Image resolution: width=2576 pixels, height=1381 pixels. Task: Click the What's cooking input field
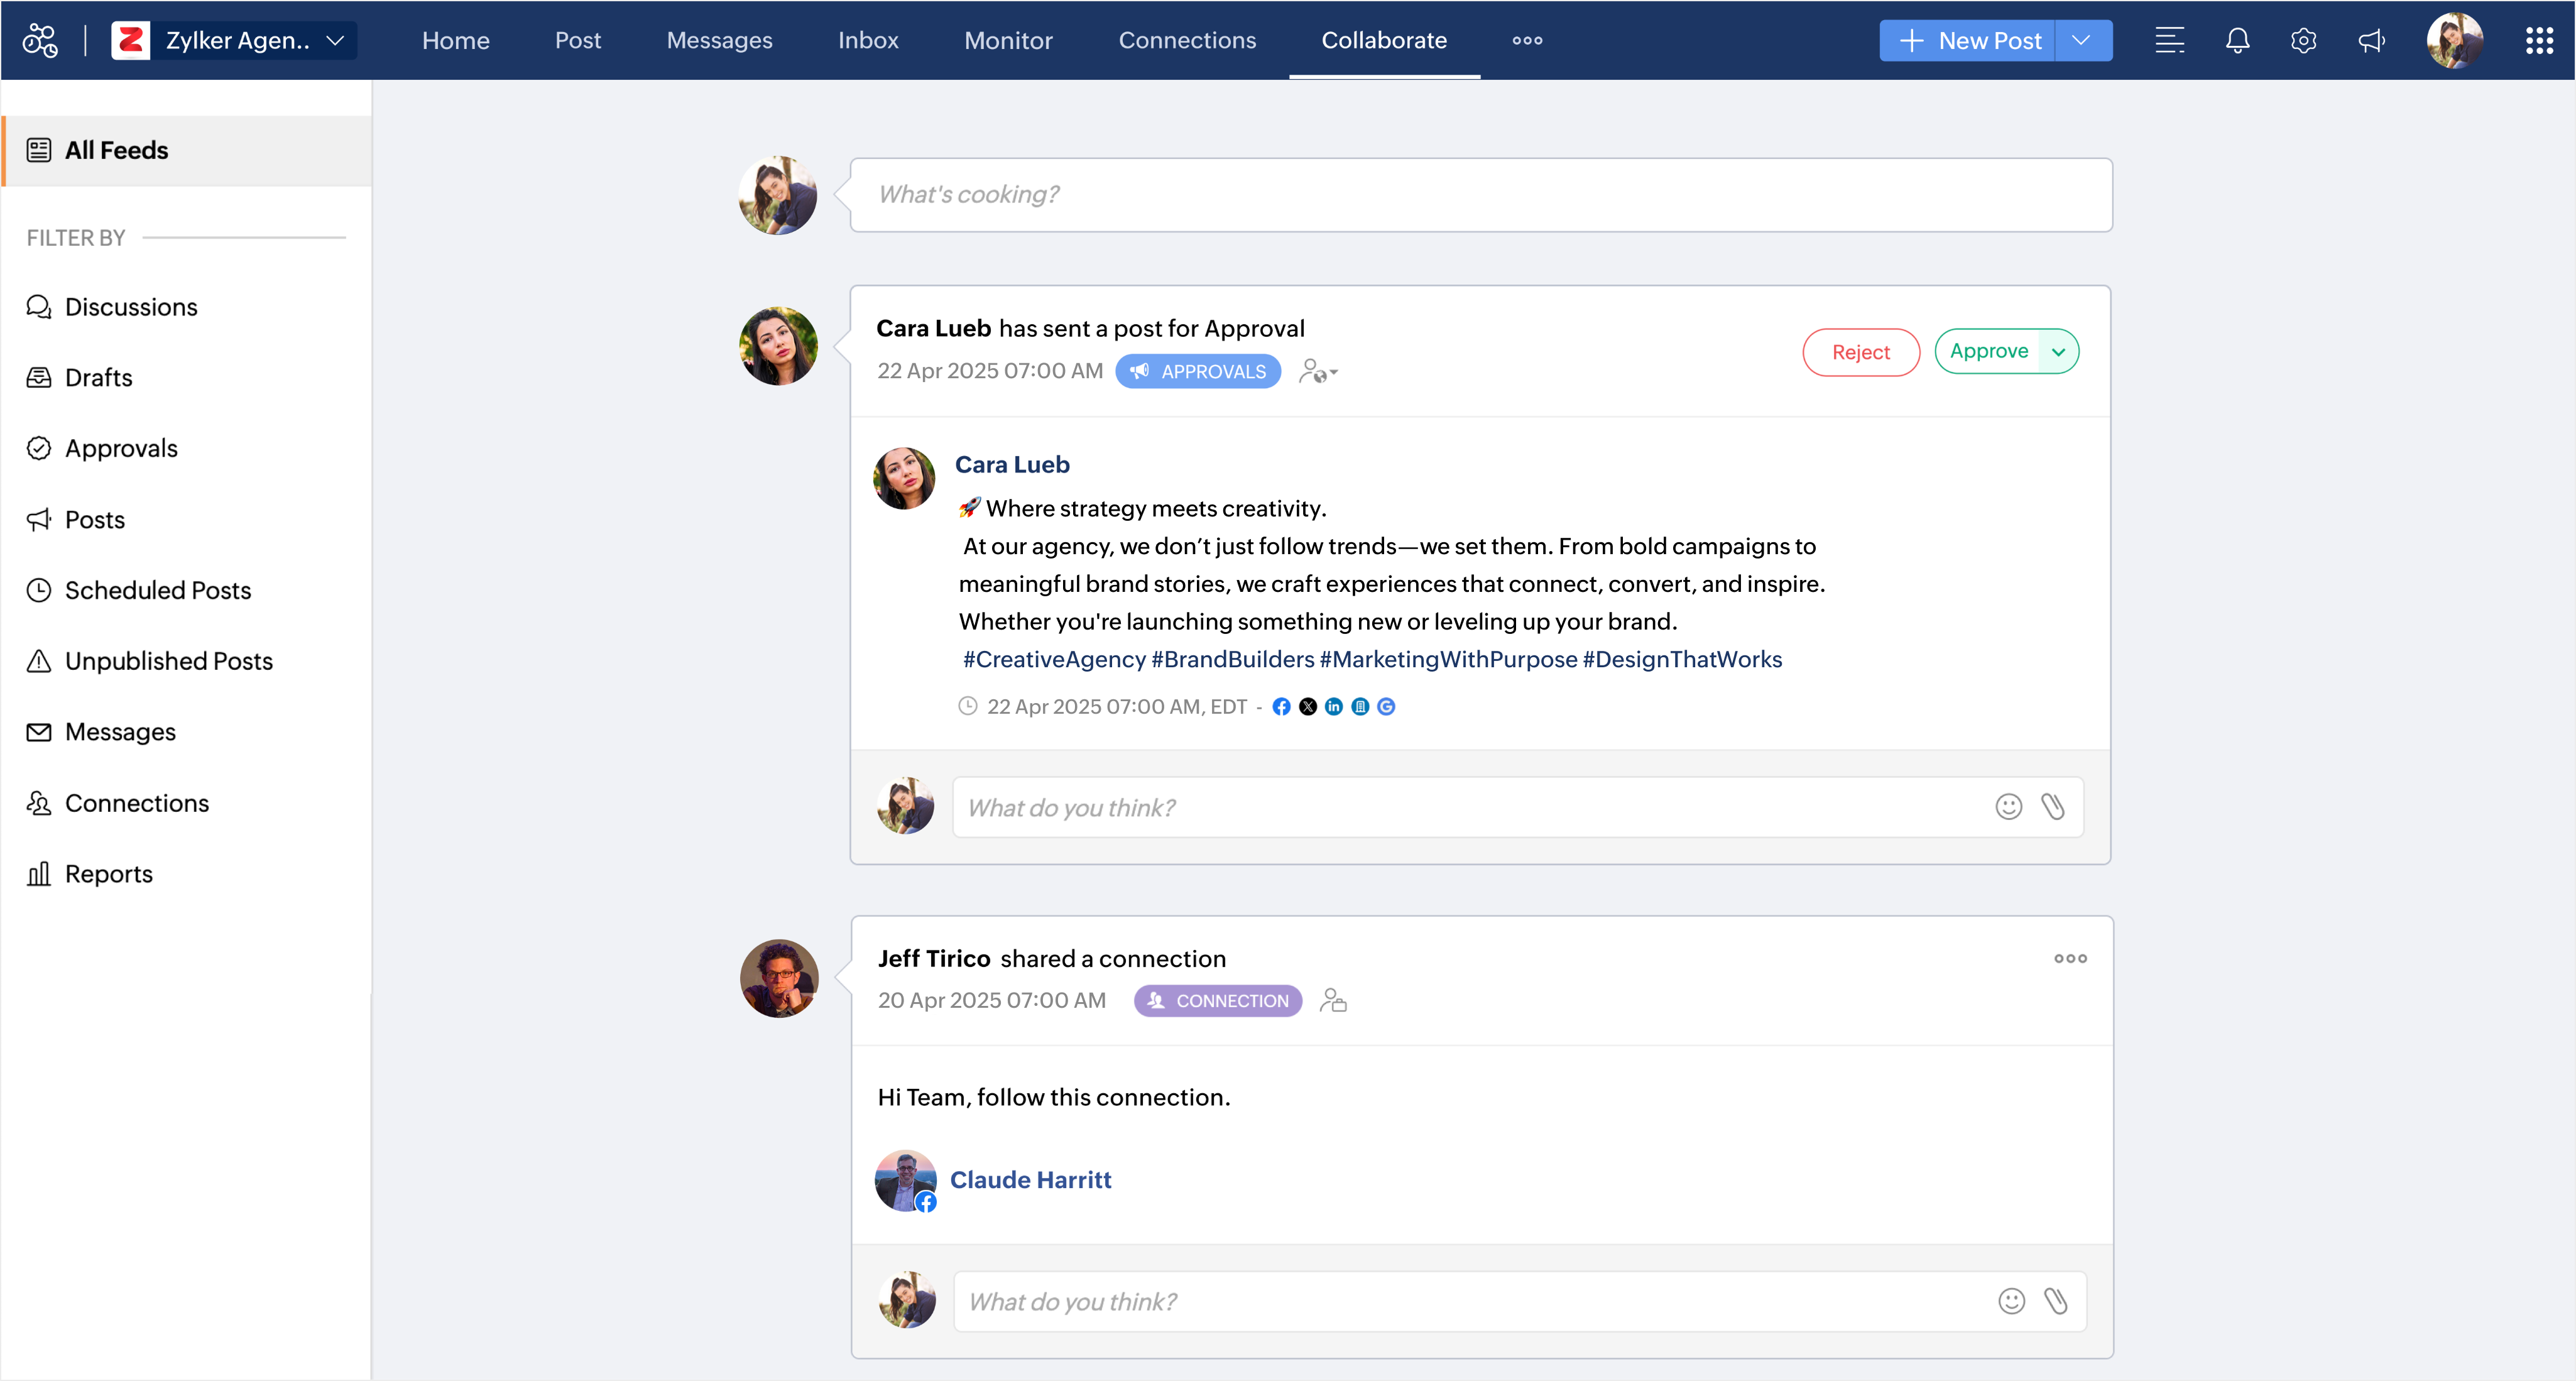click(1480, 195)
